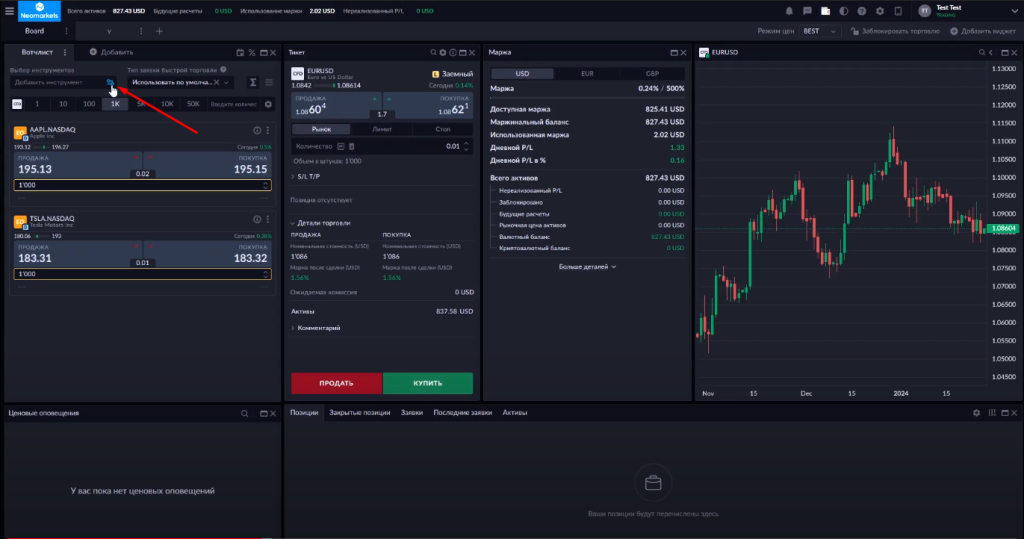Expand the Комментарий section

click(x=316, y=328)
